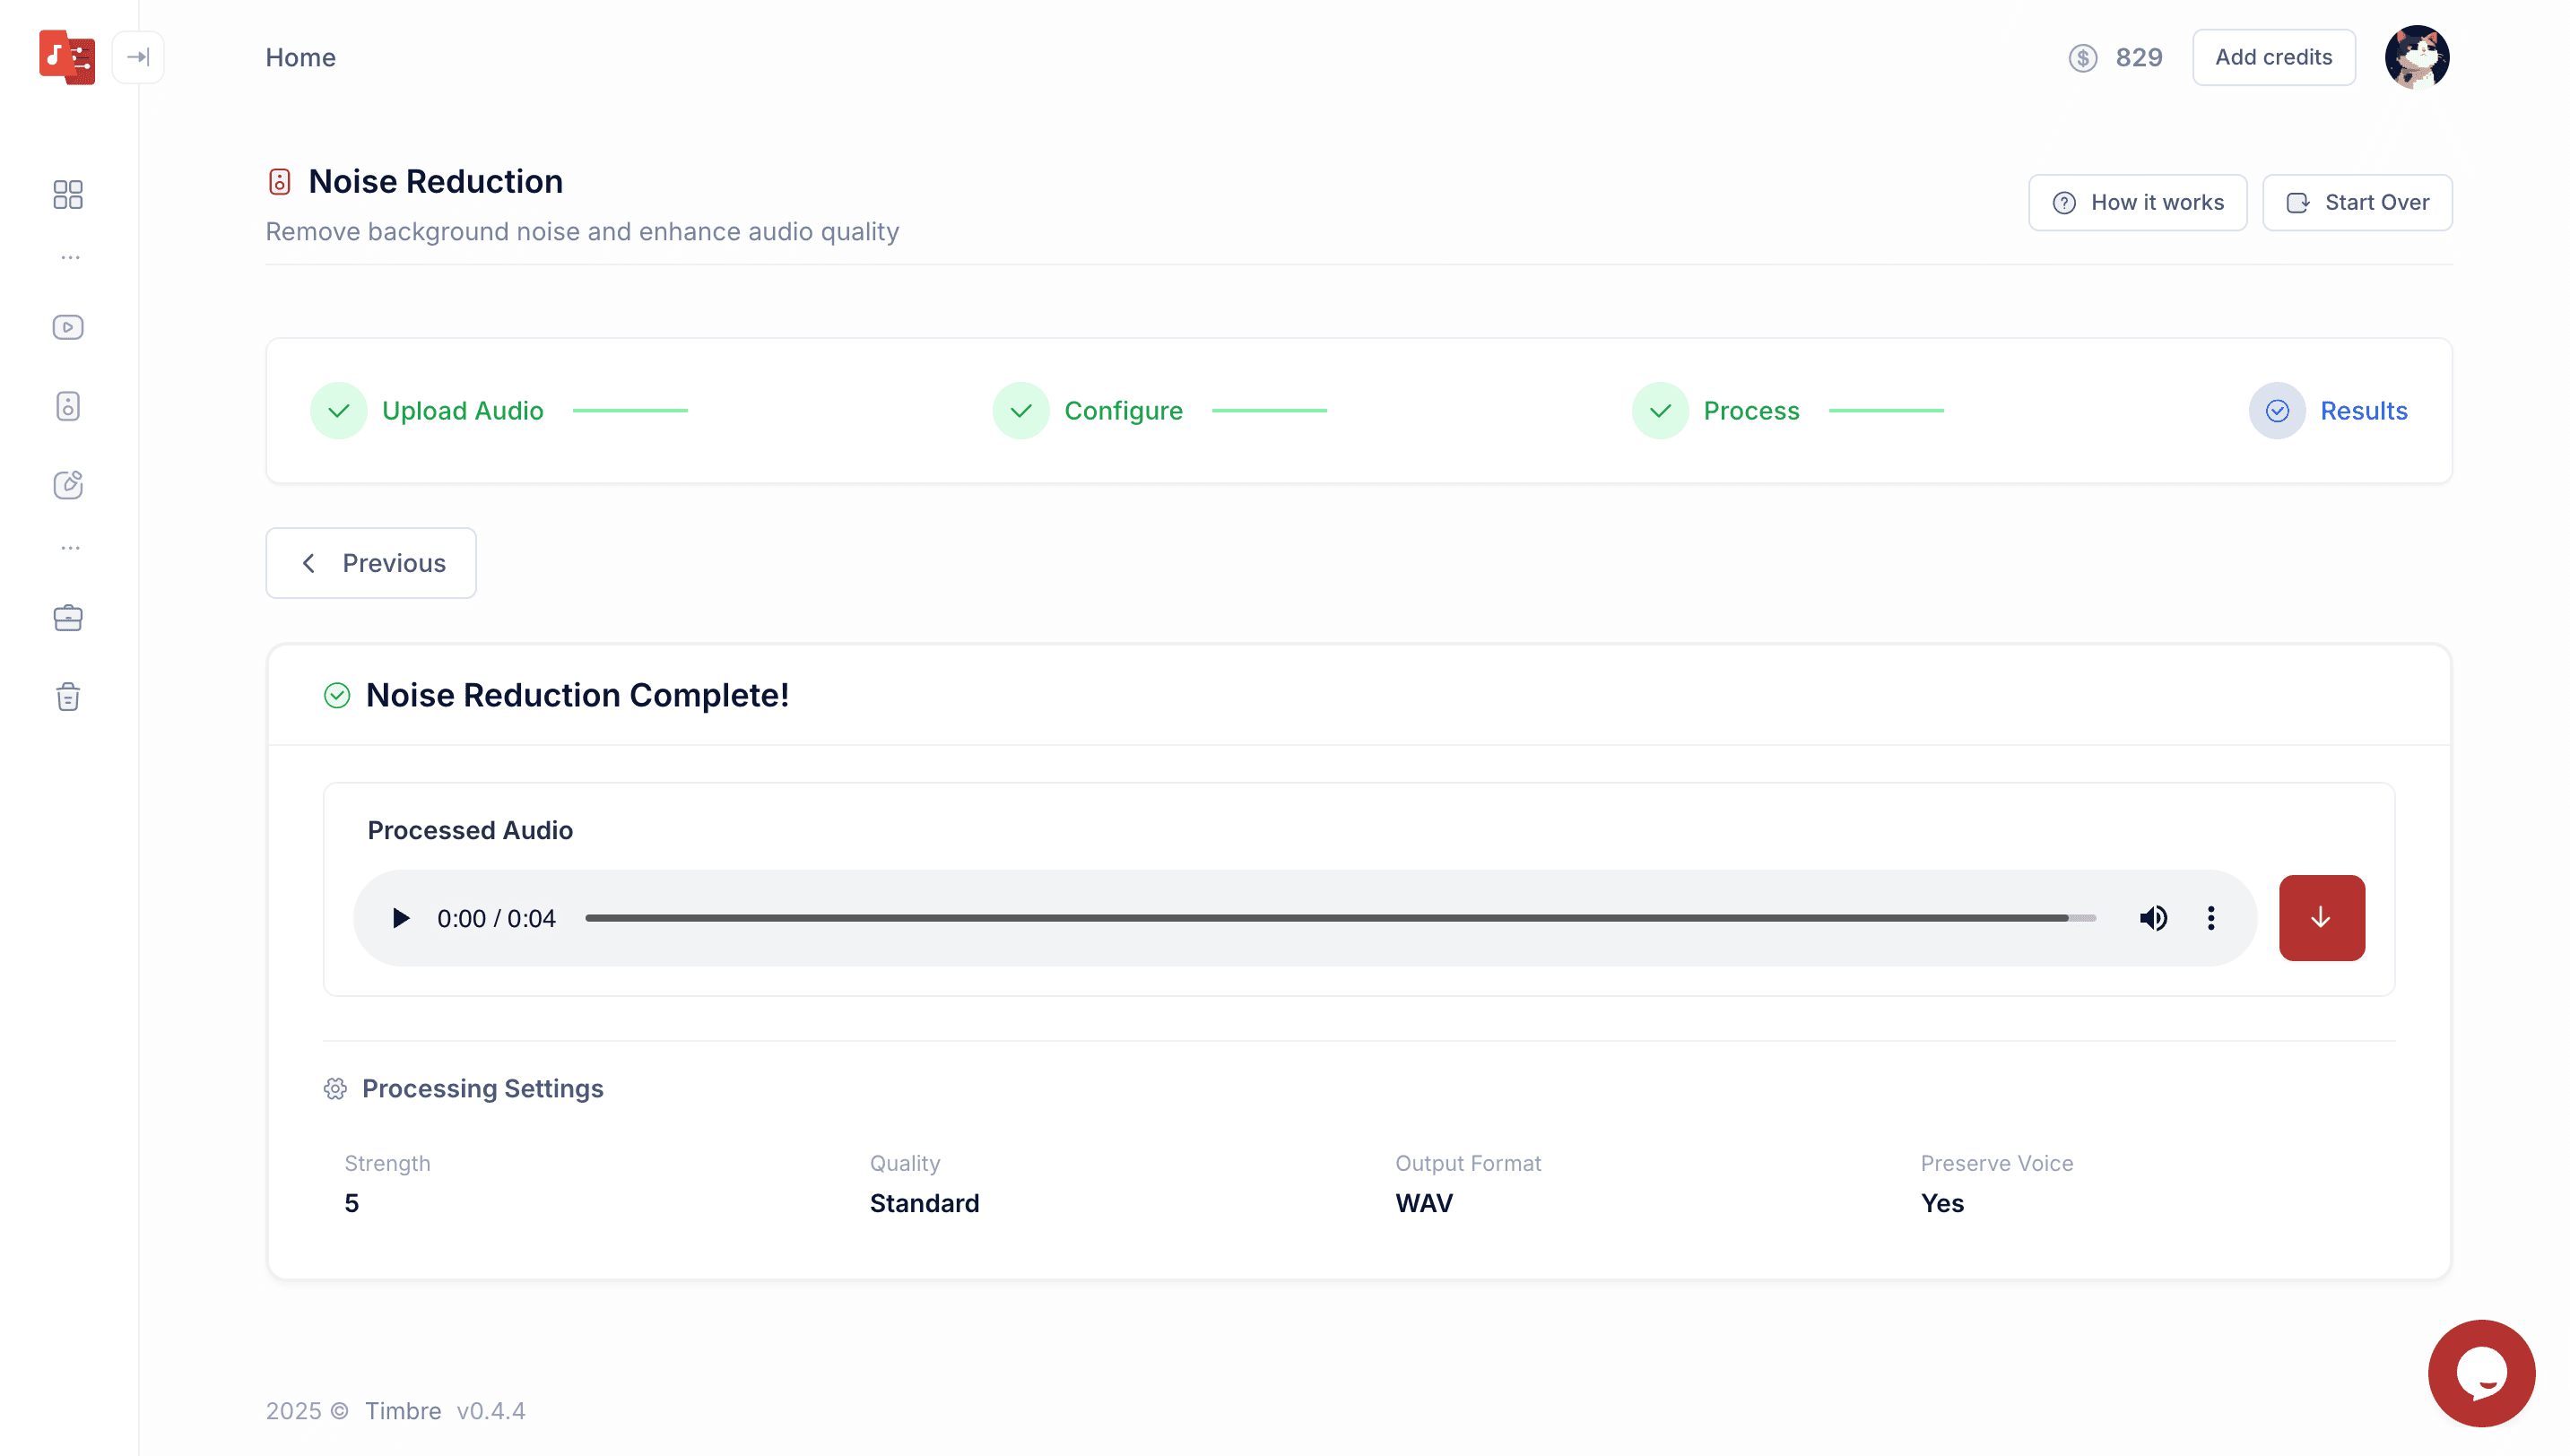Screen dimensions: 2570x1456
Task: Go to the Upload Audio step
Action: [462, 411]
